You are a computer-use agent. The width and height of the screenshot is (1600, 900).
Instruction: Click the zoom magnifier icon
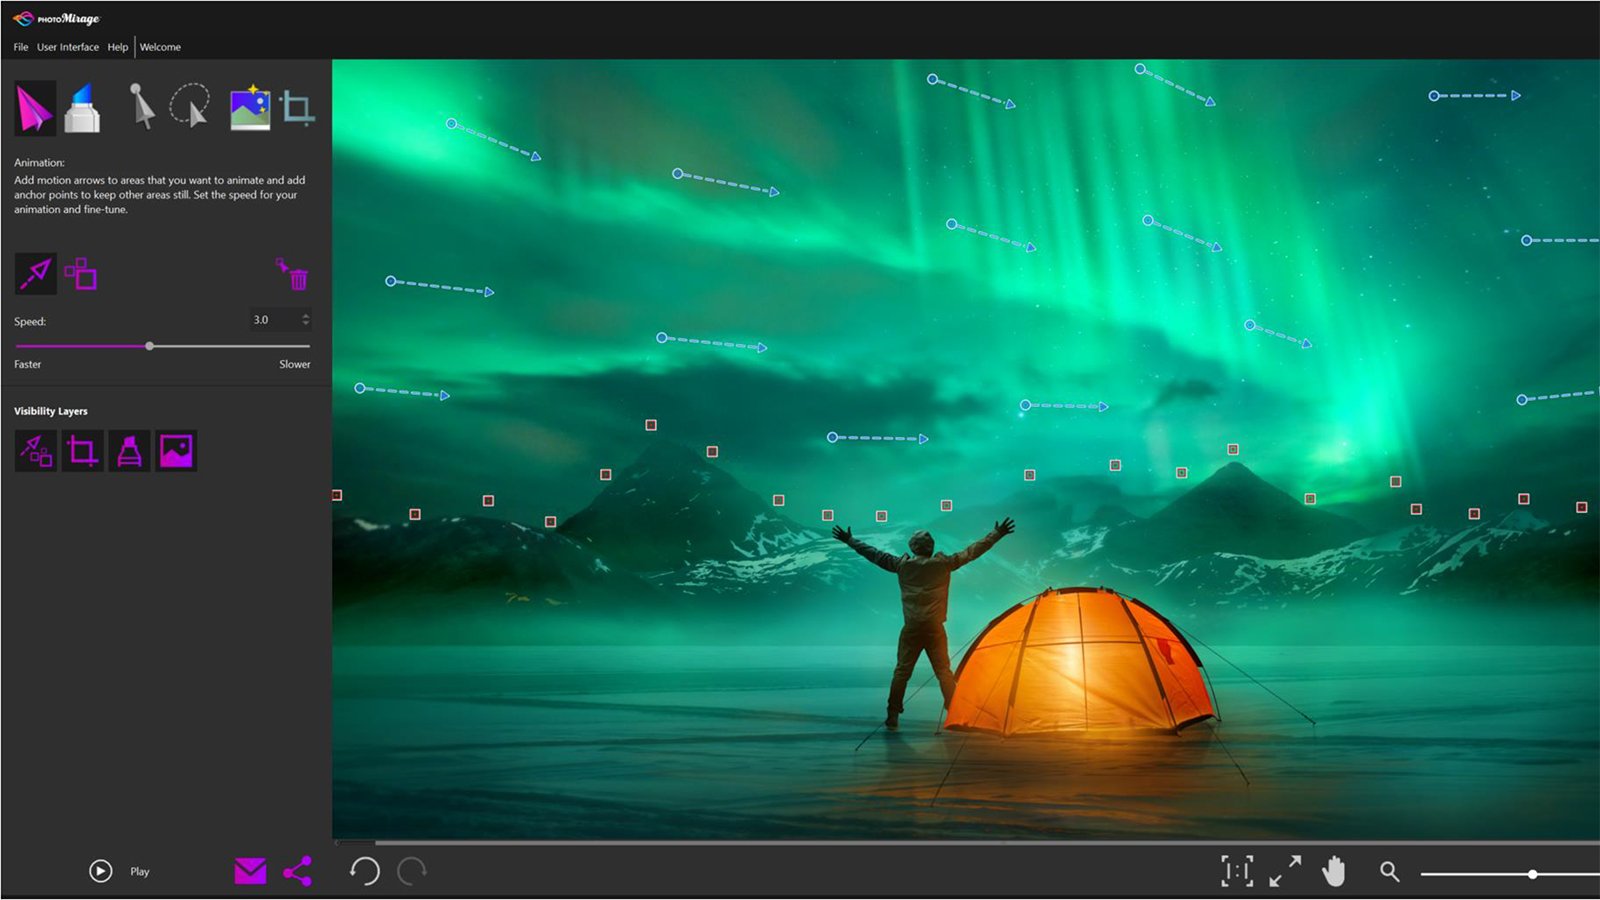coord(1390,872)
